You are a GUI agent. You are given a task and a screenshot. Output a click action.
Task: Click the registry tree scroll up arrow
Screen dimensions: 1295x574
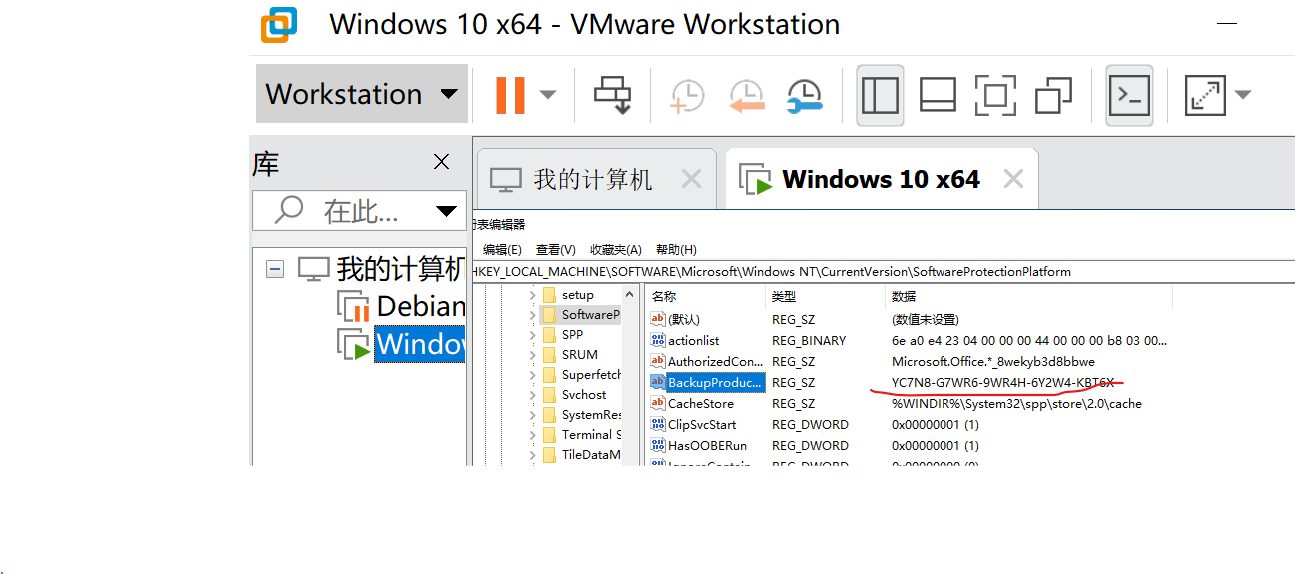coord(630,294)
